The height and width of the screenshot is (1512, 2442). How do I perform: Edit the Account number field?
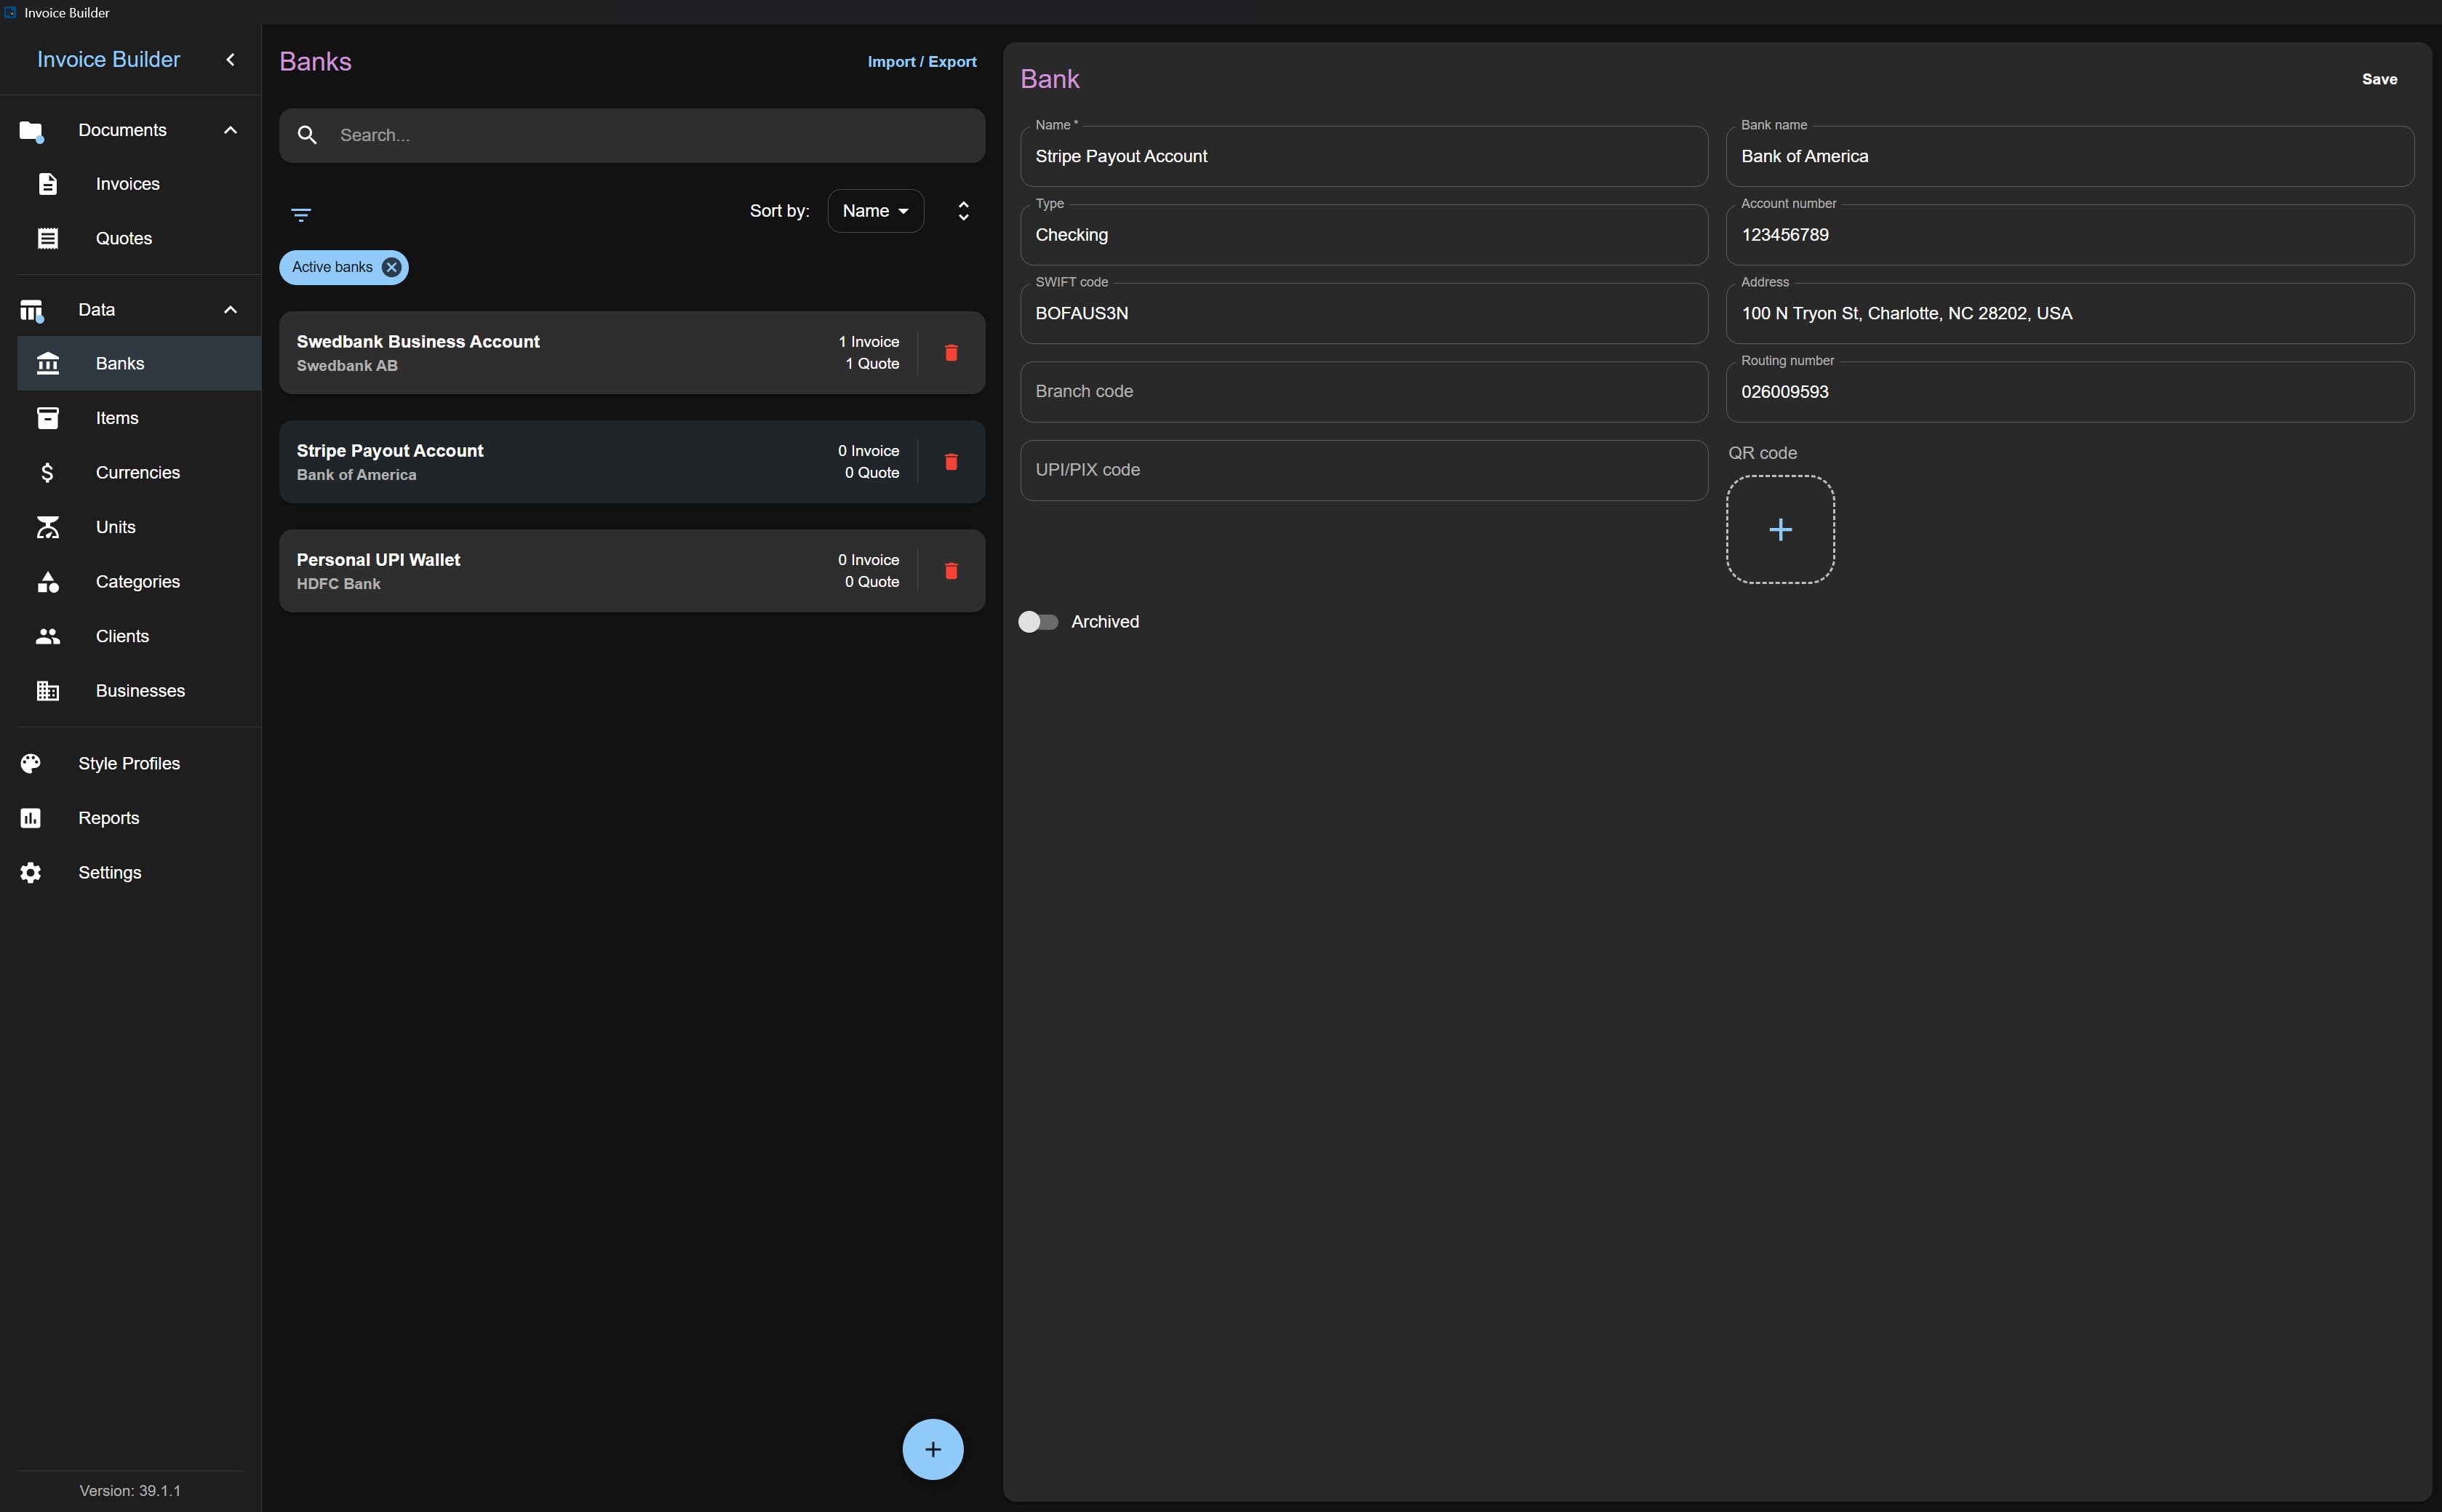tap(2070, 235)
